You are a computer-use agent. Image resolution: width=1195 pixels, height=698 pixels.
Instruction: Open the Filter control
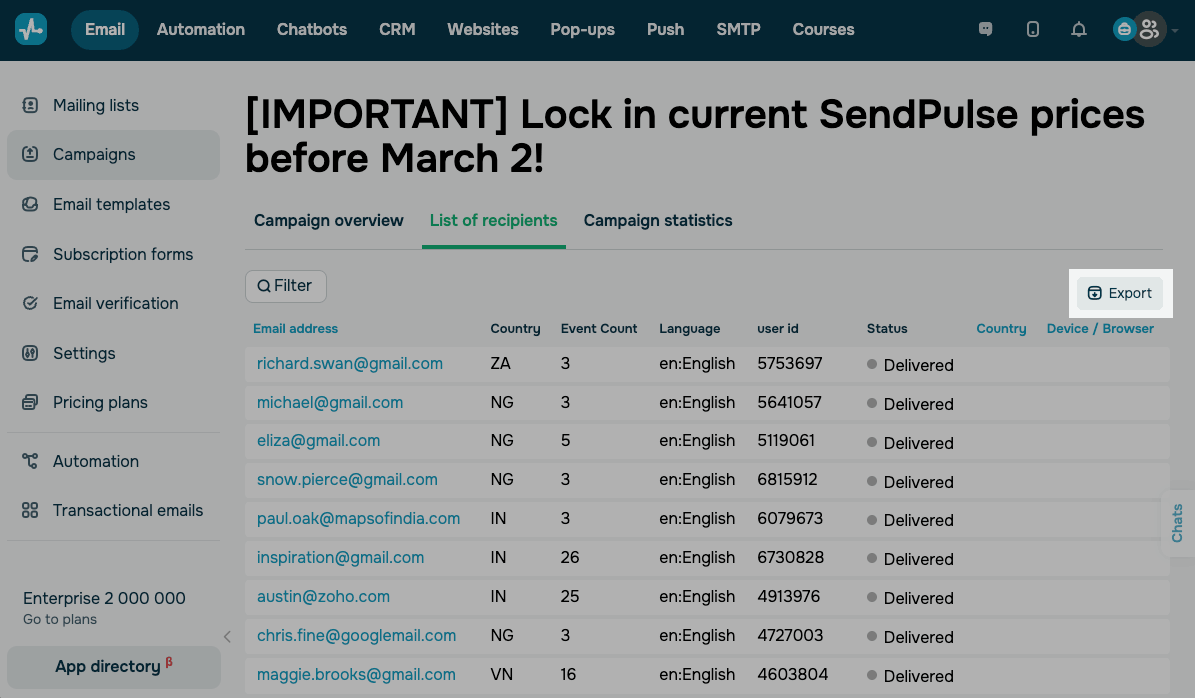tap(285, 286)
